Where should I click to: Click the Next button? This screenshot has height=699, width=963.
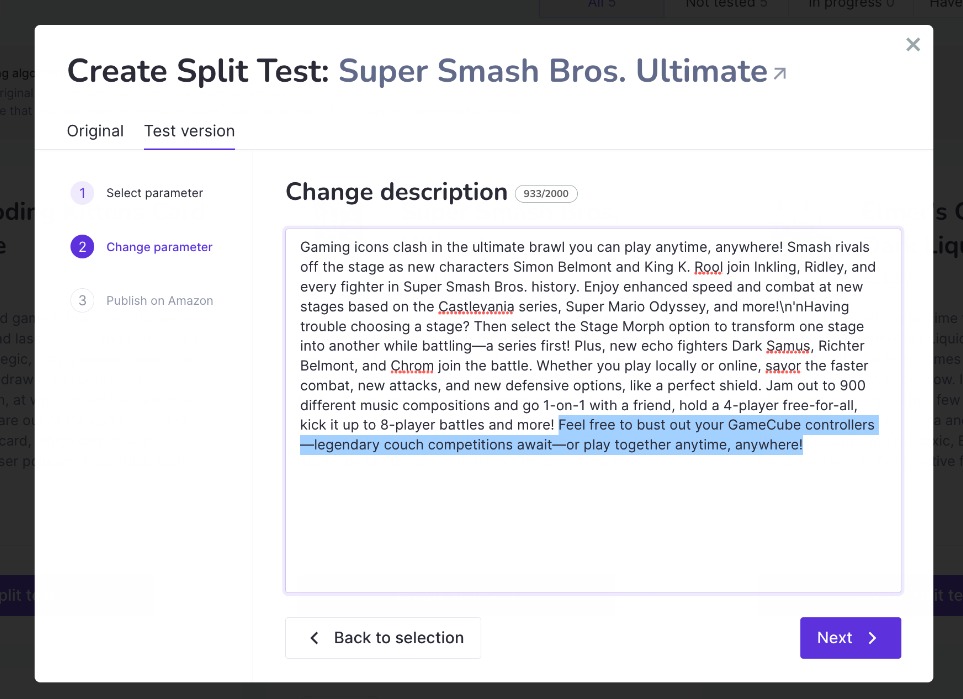coord(850,638)
